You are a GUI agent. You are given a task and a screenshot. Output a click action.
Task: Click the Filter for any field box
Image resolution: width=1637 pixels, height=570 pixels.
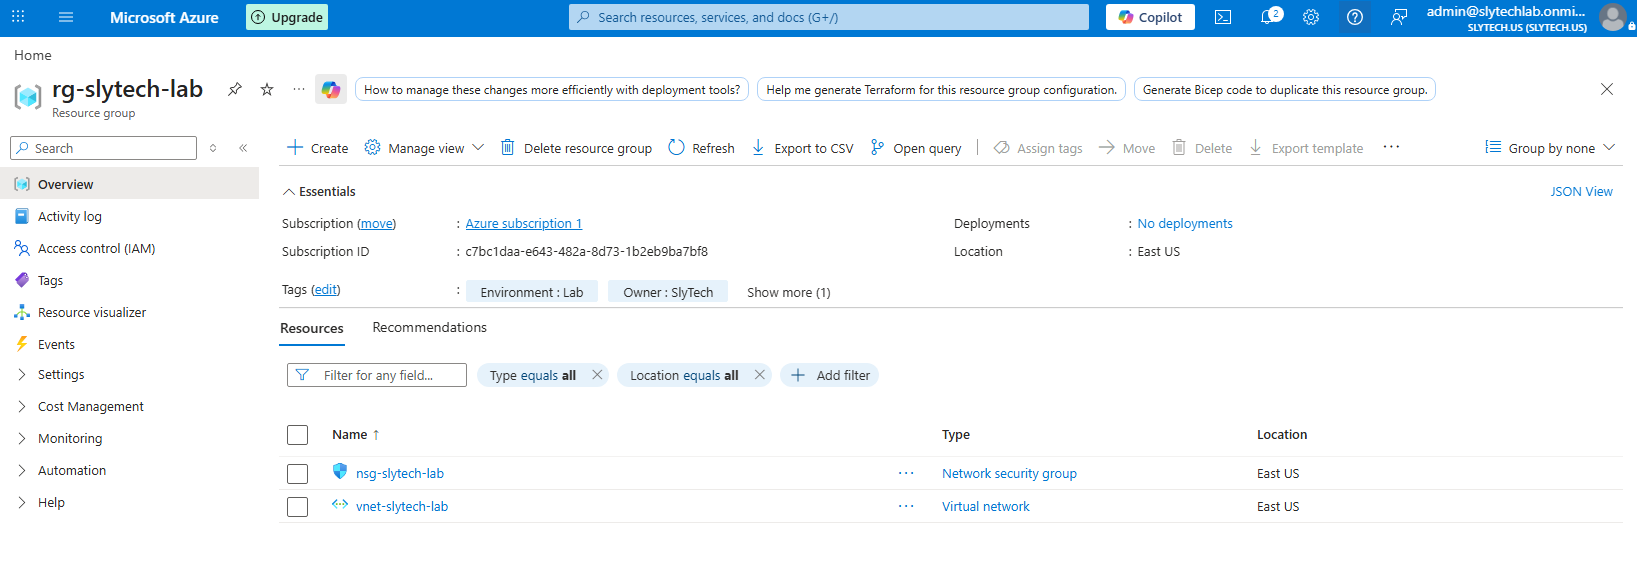(x=377, y=375)
